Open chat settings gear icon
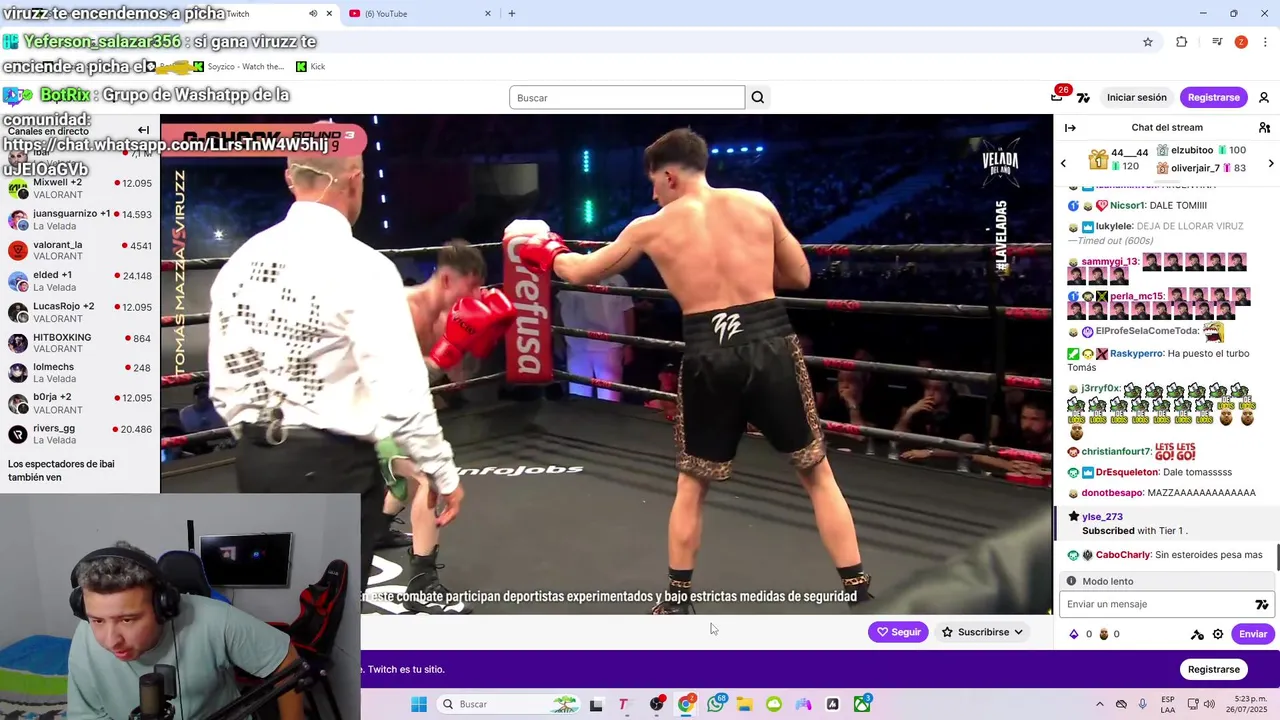This screenshot has height=720, width=1280. tap(1218, 634)
